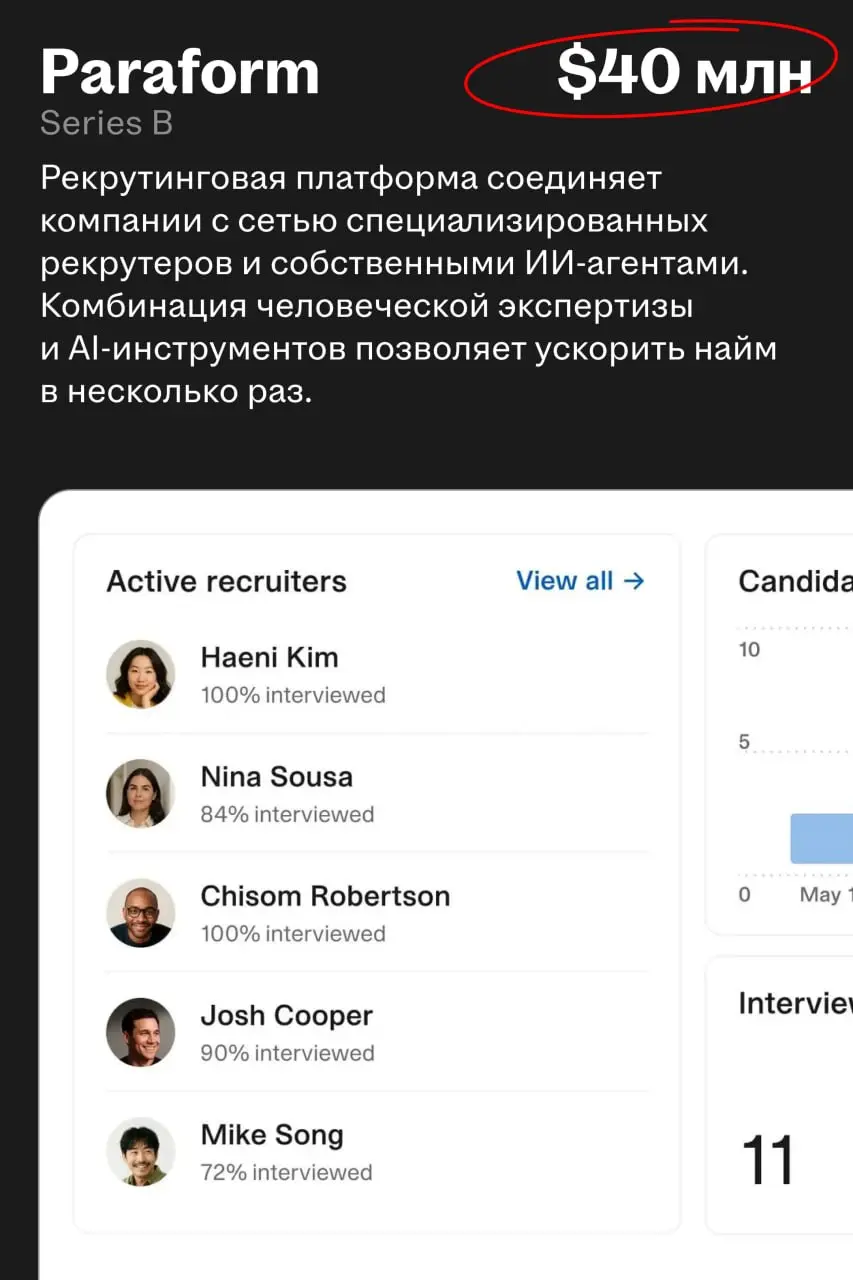The height and width of the screenshot is (1280, 853).
Task: Click the arrow icon next to View all
Action: click(x=637, y=581)
